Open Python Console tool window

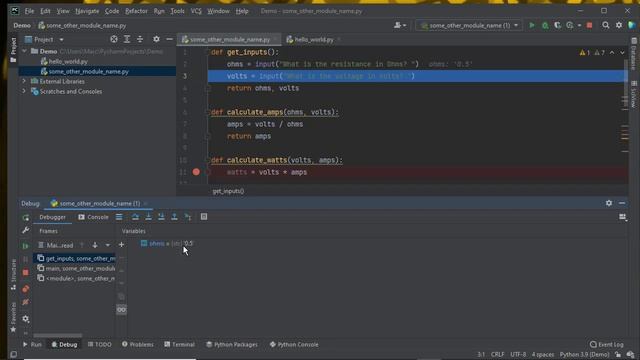pyautogui.click(x=294, y=344)
